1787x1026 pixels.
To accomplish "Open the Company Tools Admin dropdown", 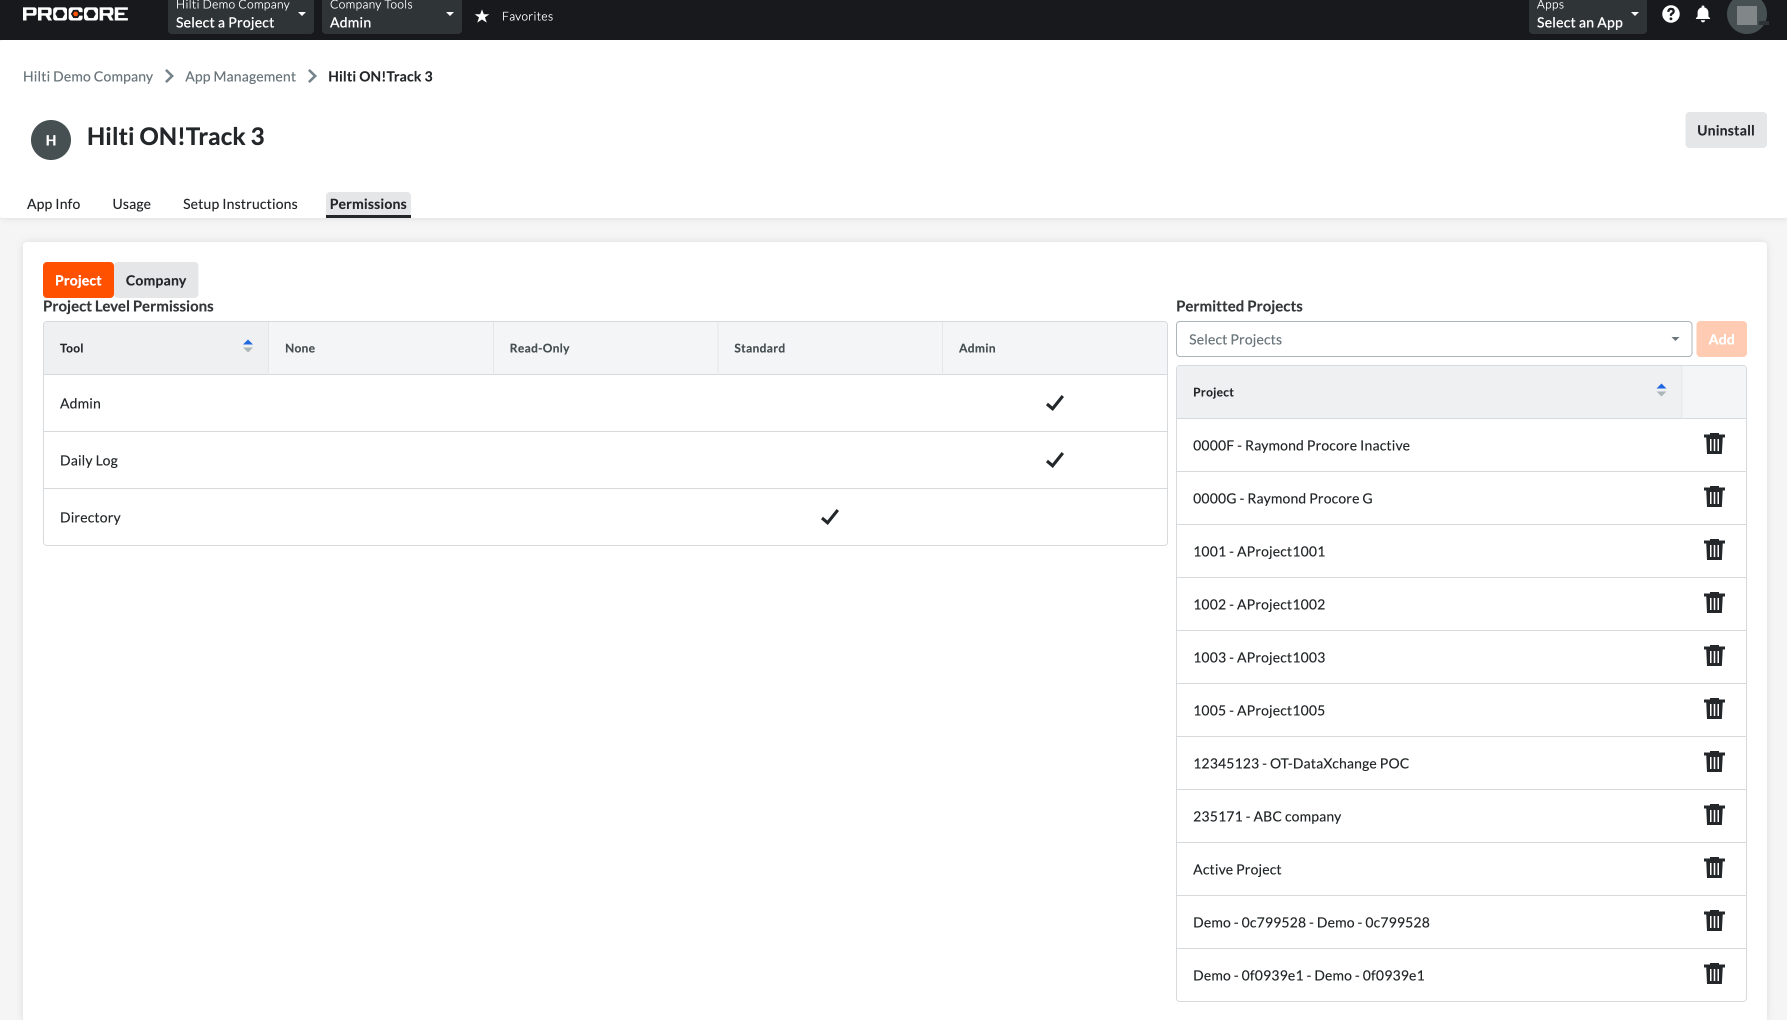I will pos(391,16).
